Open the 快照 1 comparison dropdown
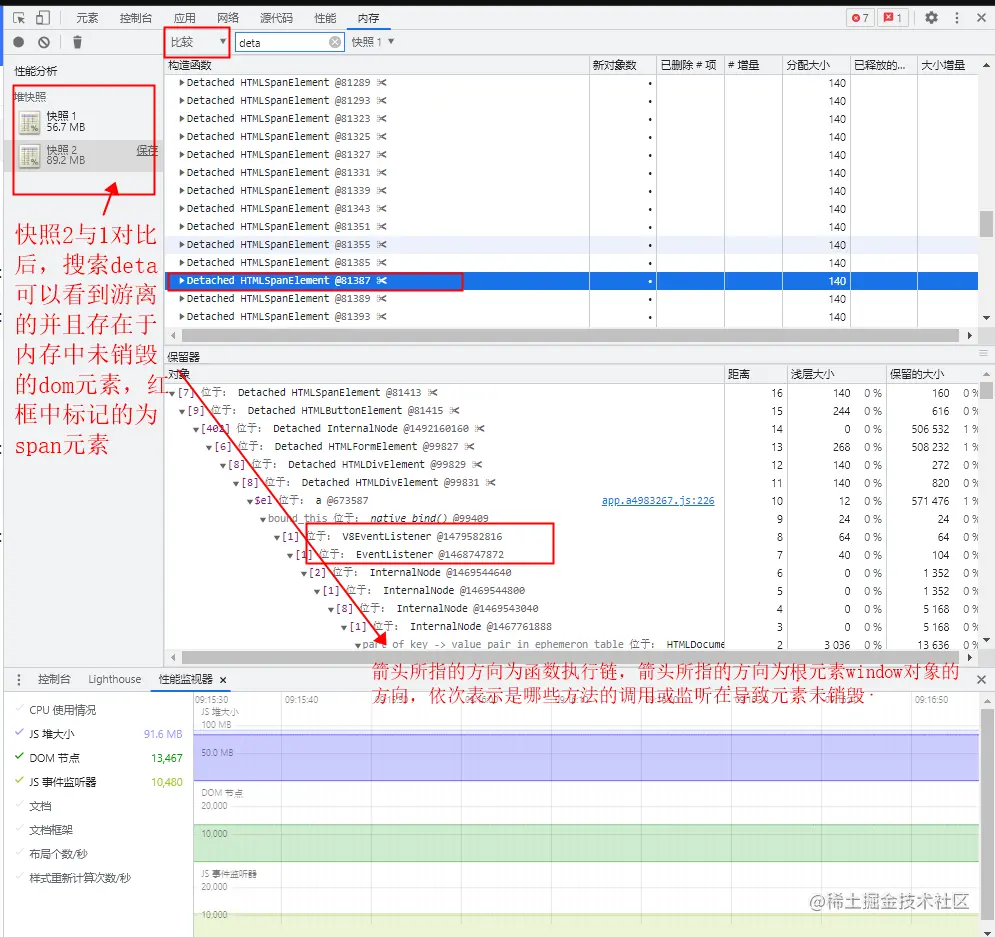The height and width of the screenshot is (937, 995). click(x=372, y=42)
